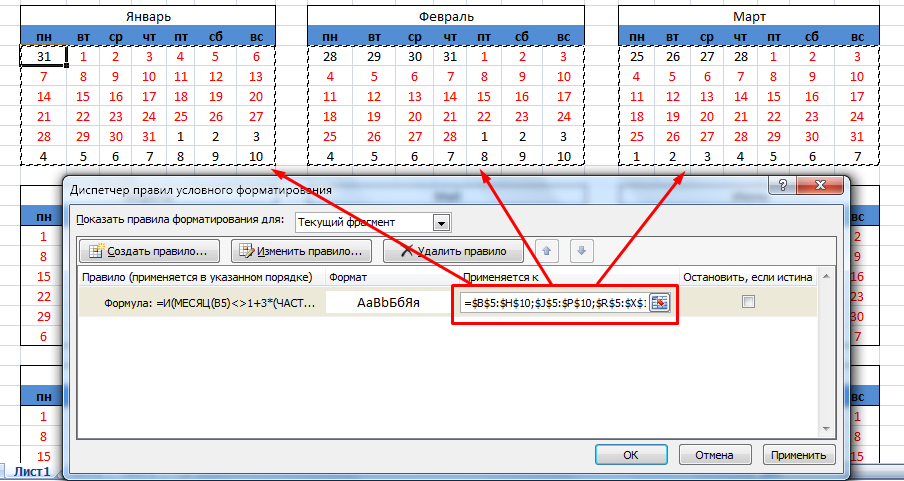This screenshot has height=481, width=904.
Task: Click the 'АаВbБбЯя' format preview
Action: (388, 302)
